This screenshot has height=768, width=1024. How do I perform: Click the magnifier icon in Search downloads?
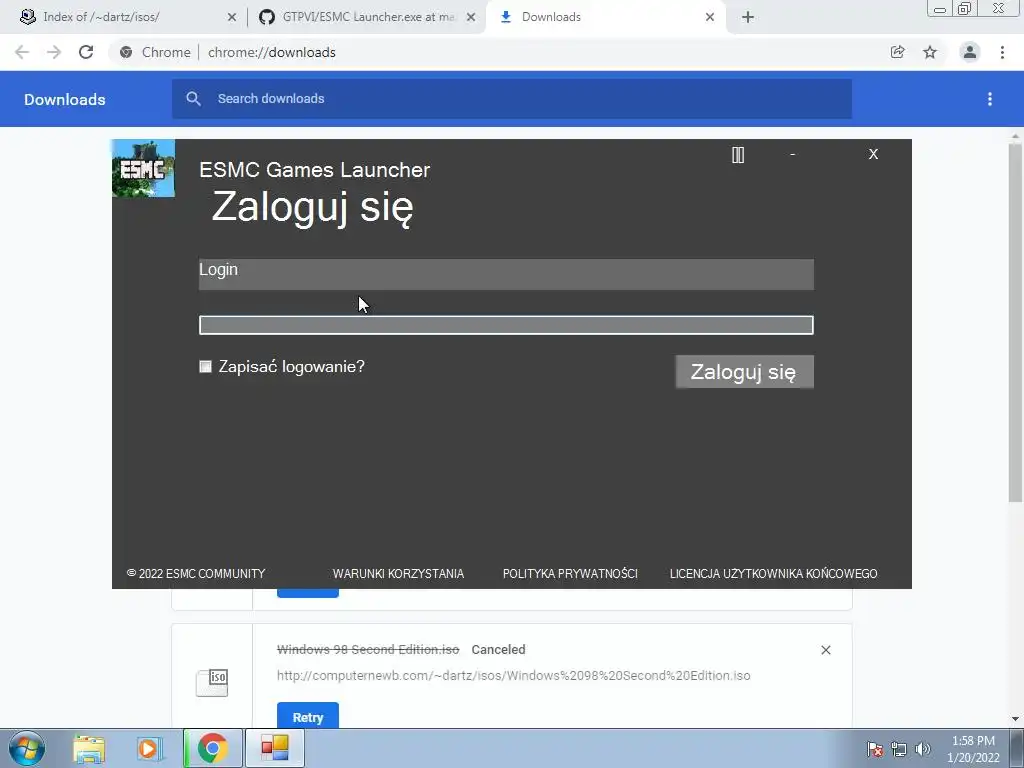point(193,99)
